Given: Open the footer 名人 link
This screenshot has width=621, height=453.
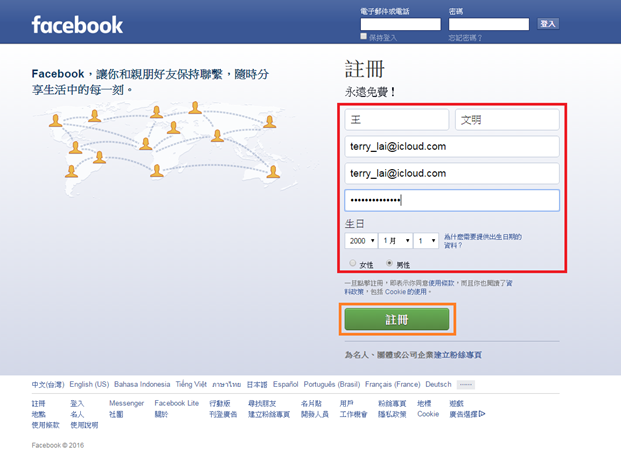Looking at the screenshot, I should pyautogui.click(x=77, y=414).
